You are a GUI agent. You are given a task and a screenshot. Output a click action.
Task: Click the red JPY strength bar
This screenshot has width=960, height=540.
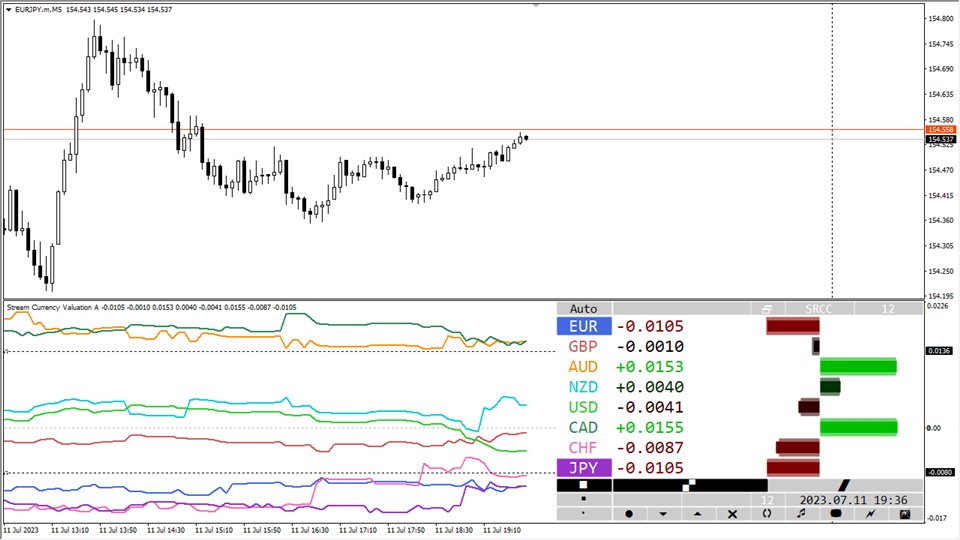pyautogui.click(x=793, y=468)
